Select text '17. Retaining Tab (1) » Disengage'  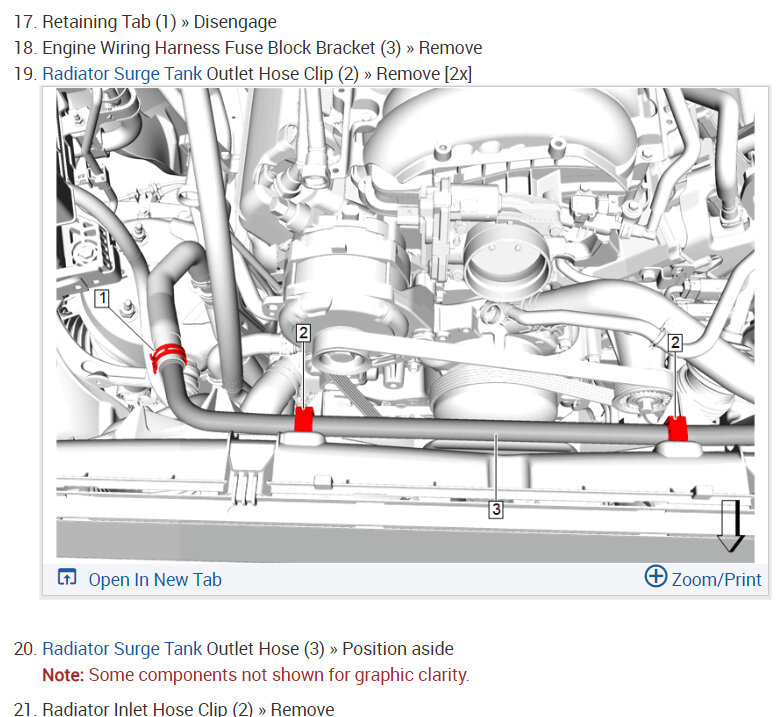click(145, 22)
